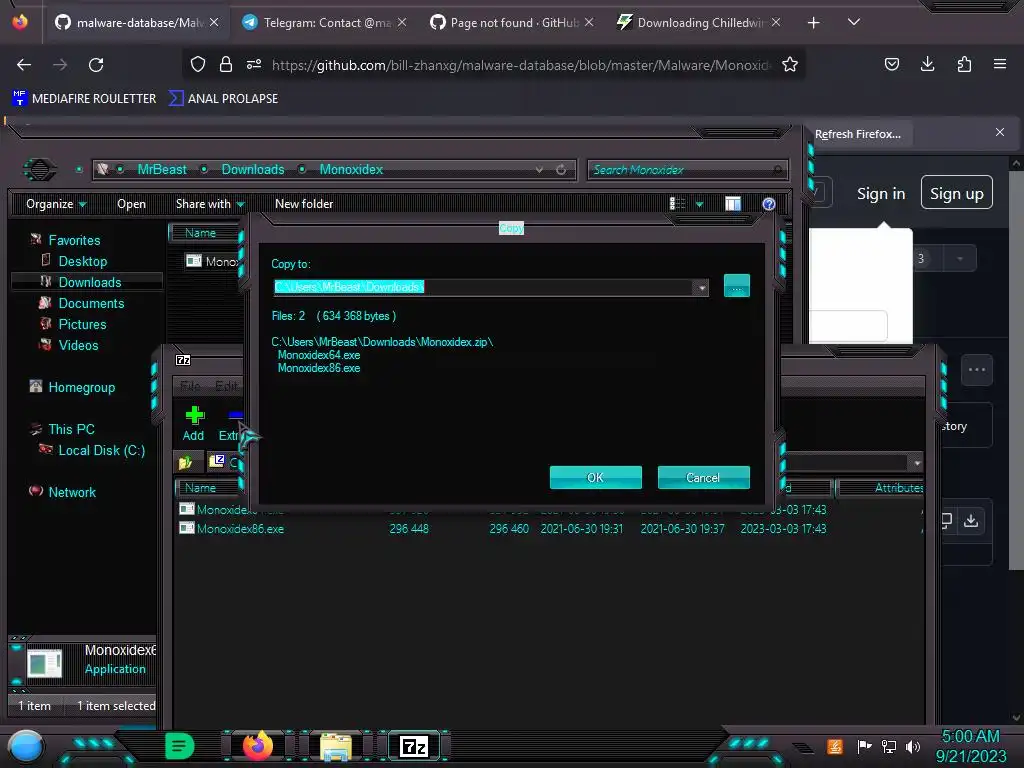Open Videos in navigation pane
The height and width of the screenshot is (768, 1024).
(78, 345)
